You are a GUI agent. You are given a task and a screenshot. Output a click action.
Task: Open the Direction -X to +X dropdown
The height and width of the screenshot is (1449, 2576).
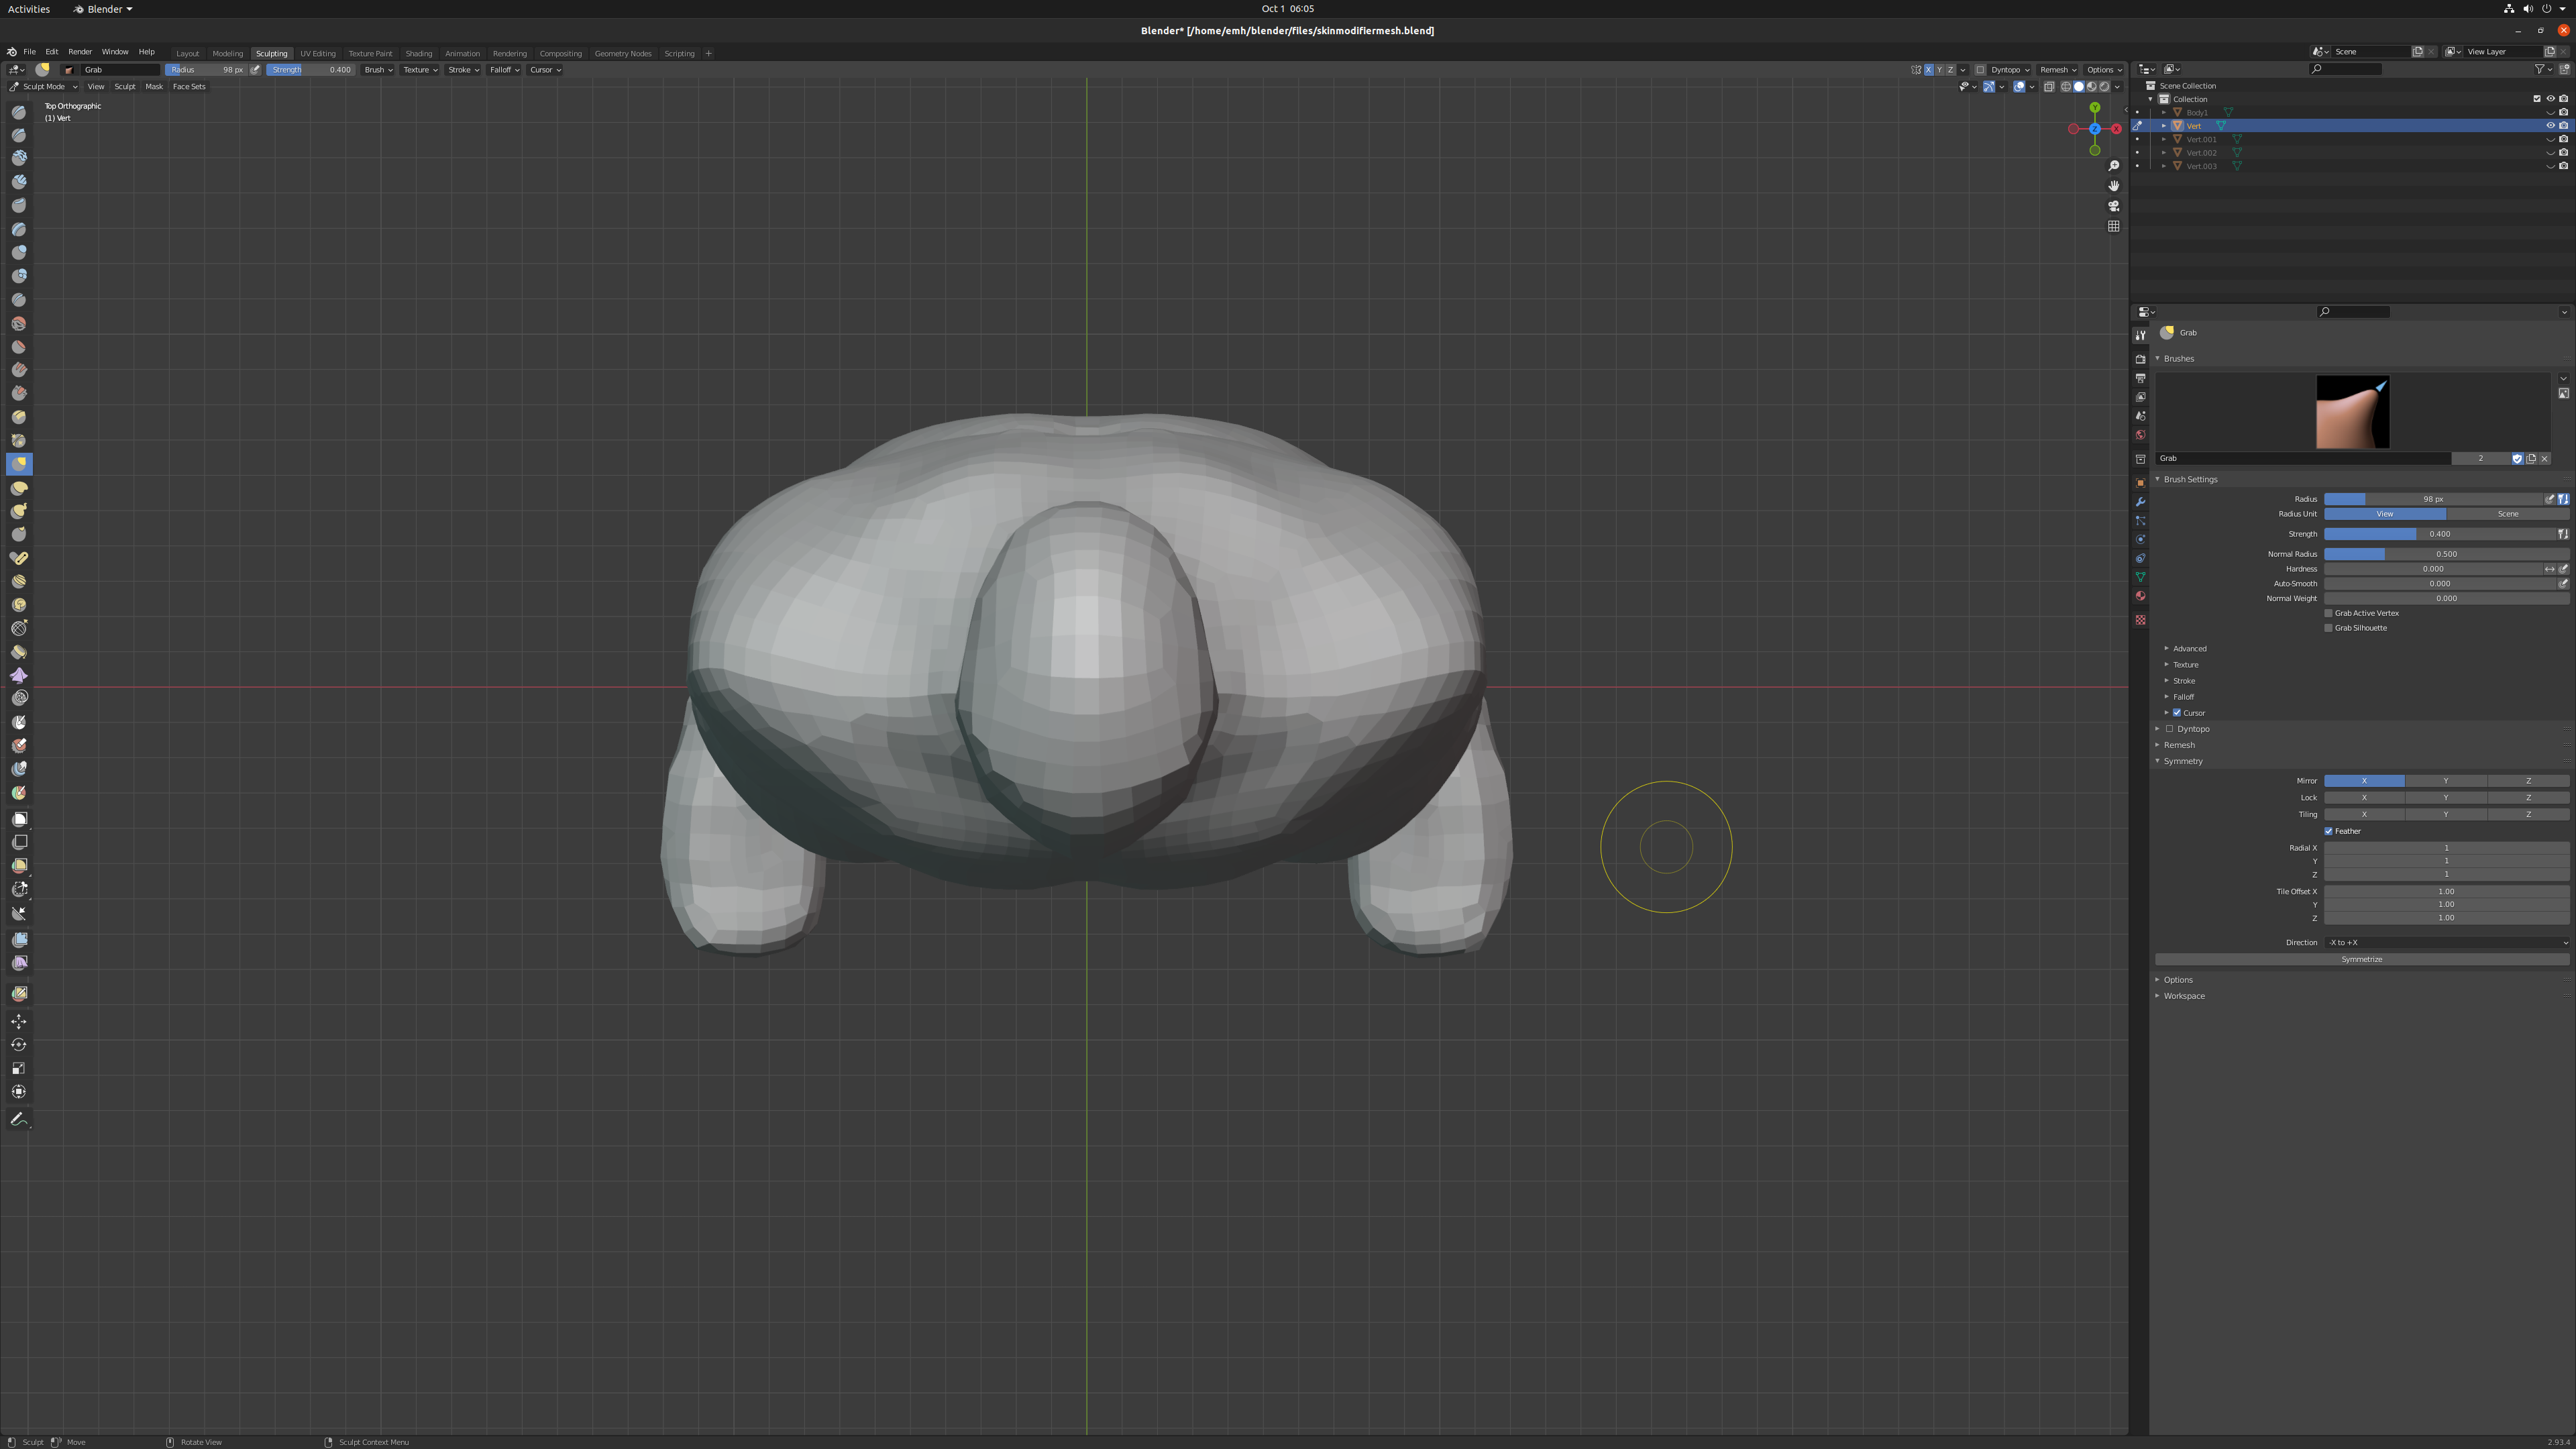click(x=2446, y=942)
